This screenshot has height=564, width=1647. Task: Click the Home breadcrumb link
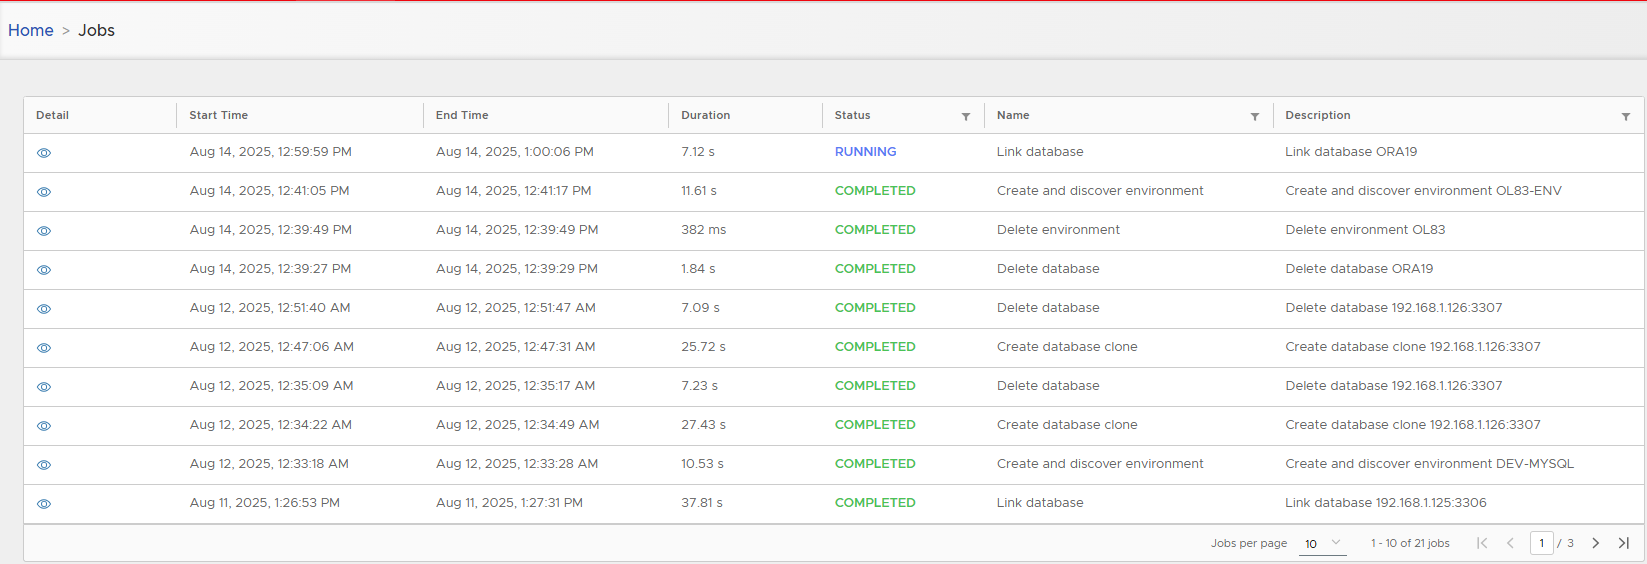point(31,30)
